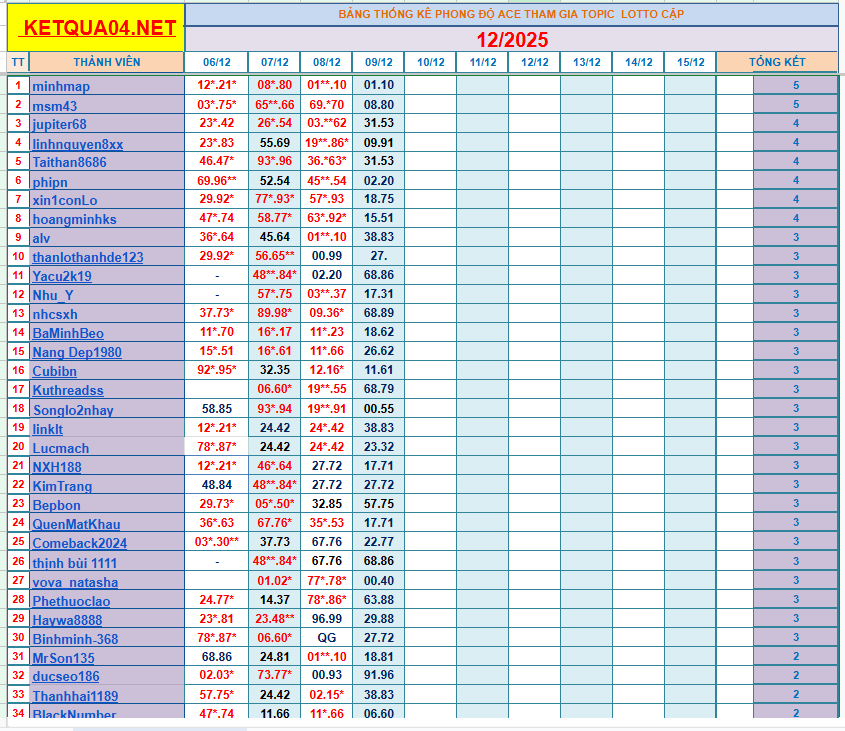
Task: Select the TỔNG KẾT column header
Action: click(777, 61)
